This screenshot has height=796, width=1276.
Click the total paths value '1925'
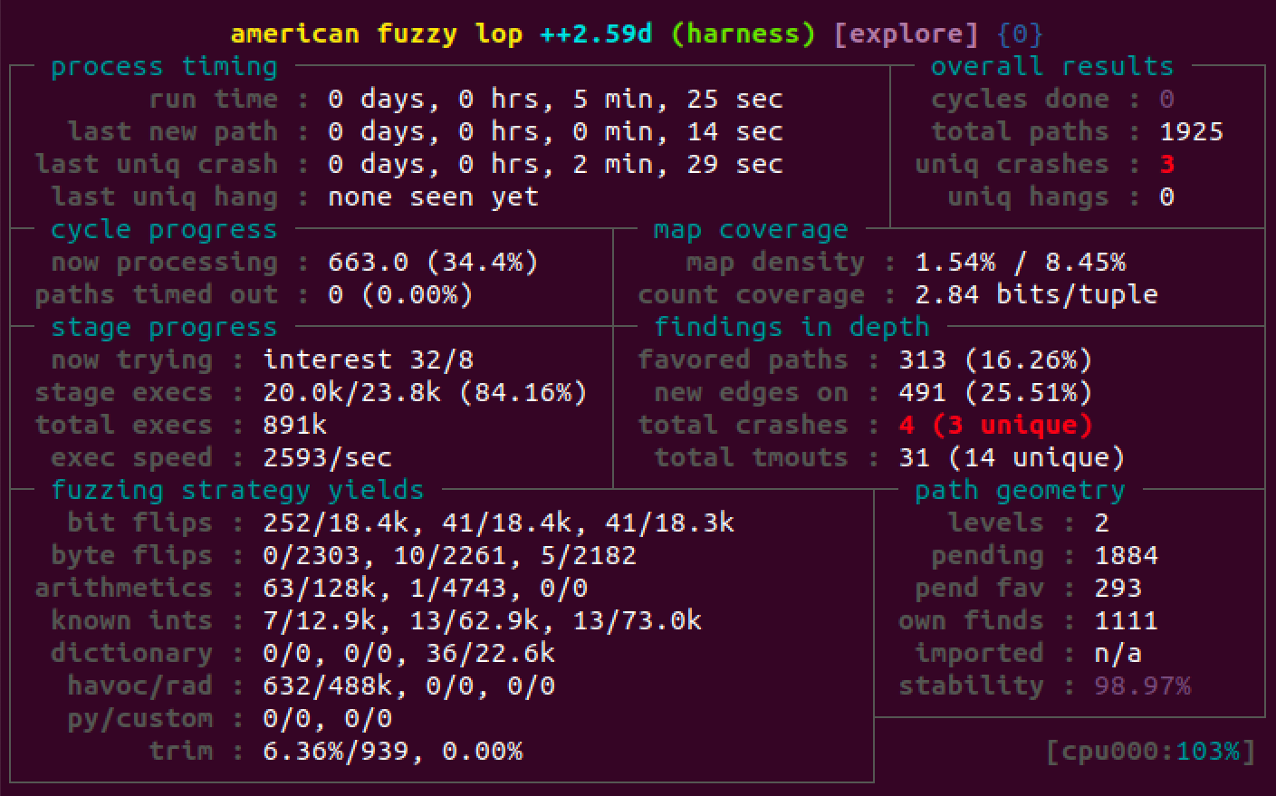pos(1191,132)
